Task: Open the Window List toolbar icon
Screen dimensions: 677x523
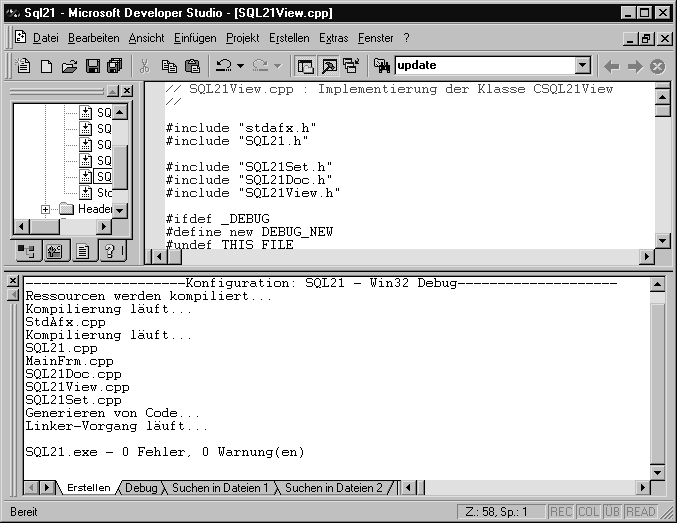Action: (351, 66)
